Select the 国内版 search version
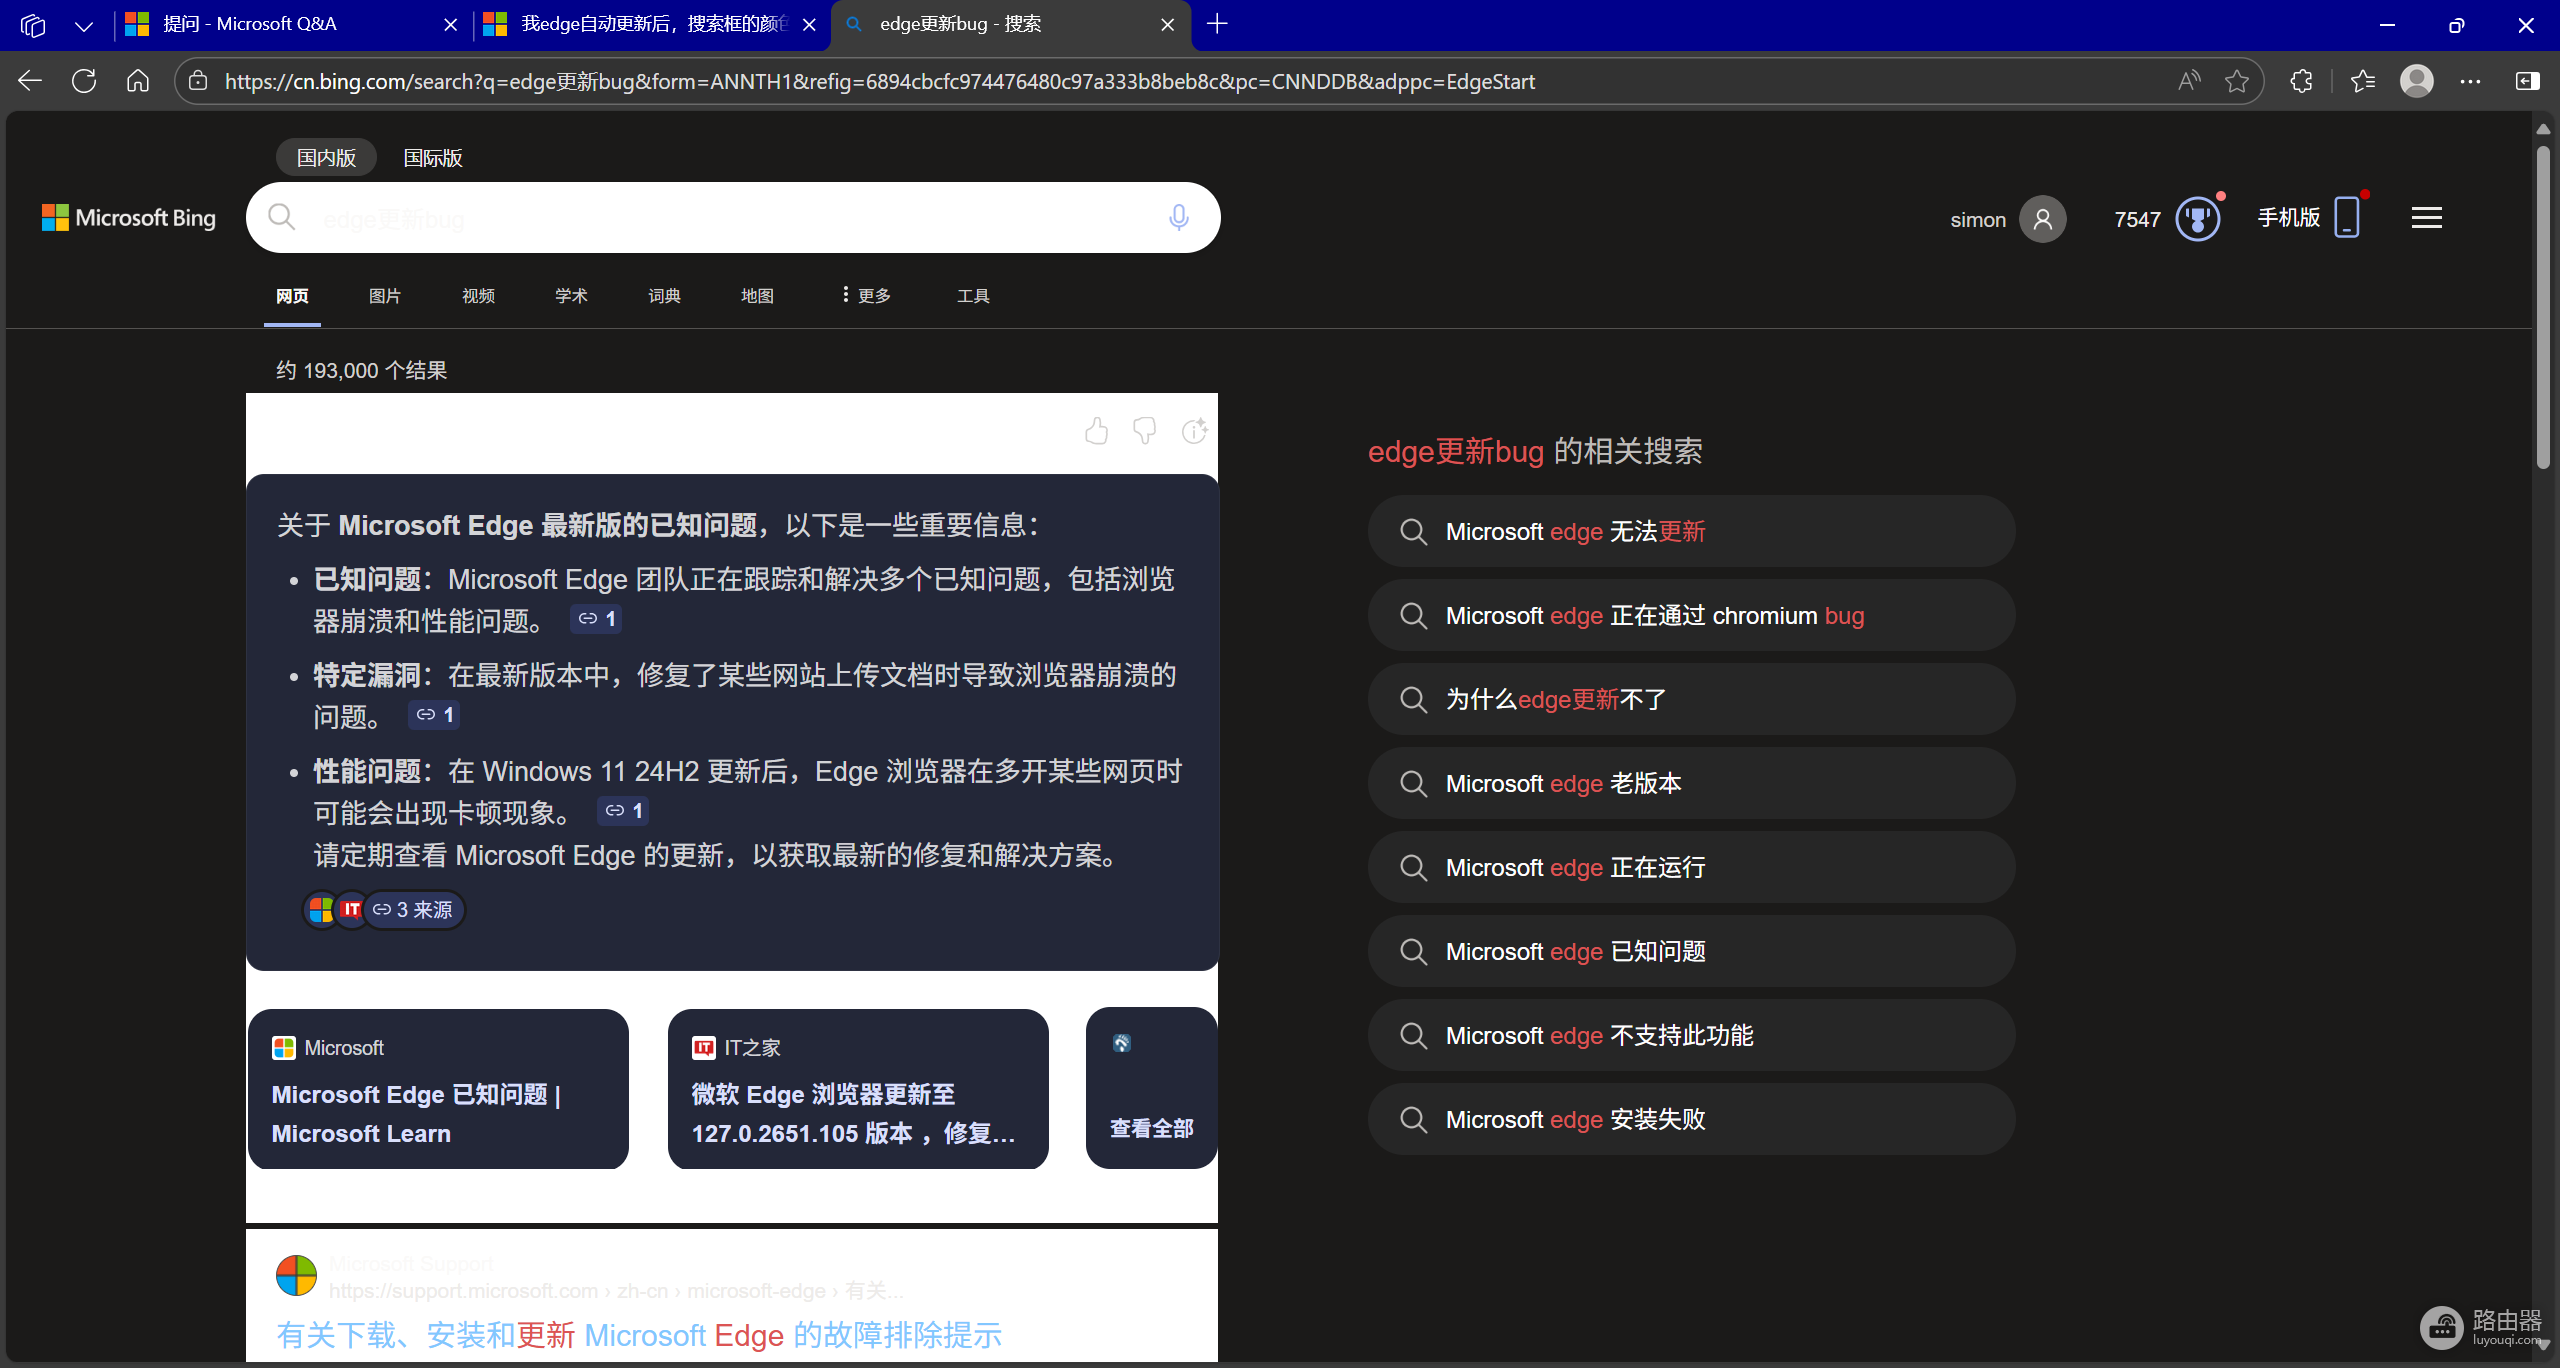Screen dimensions: 2560x1368 tap(326, 158)
